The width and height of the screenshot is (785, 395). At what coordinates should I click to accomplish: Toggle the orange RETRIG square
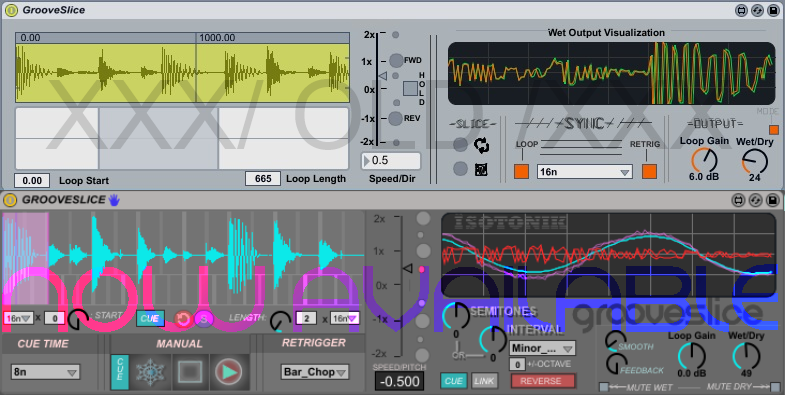[x=649, y=172]
